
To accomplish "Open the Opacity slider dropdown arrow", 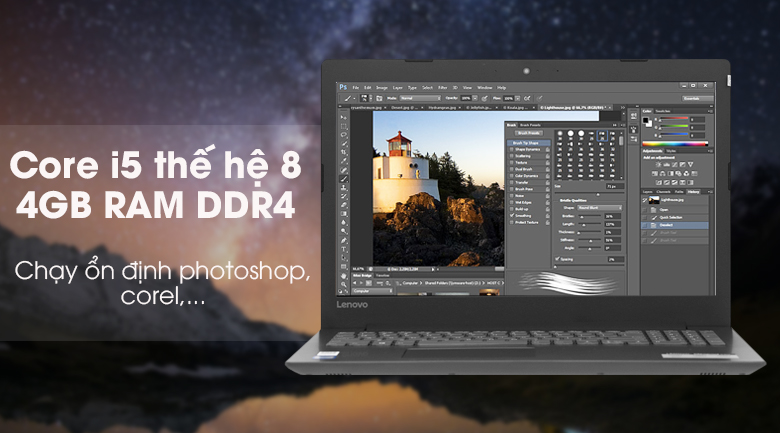I will pyautogui.click(x=475, y=98).
